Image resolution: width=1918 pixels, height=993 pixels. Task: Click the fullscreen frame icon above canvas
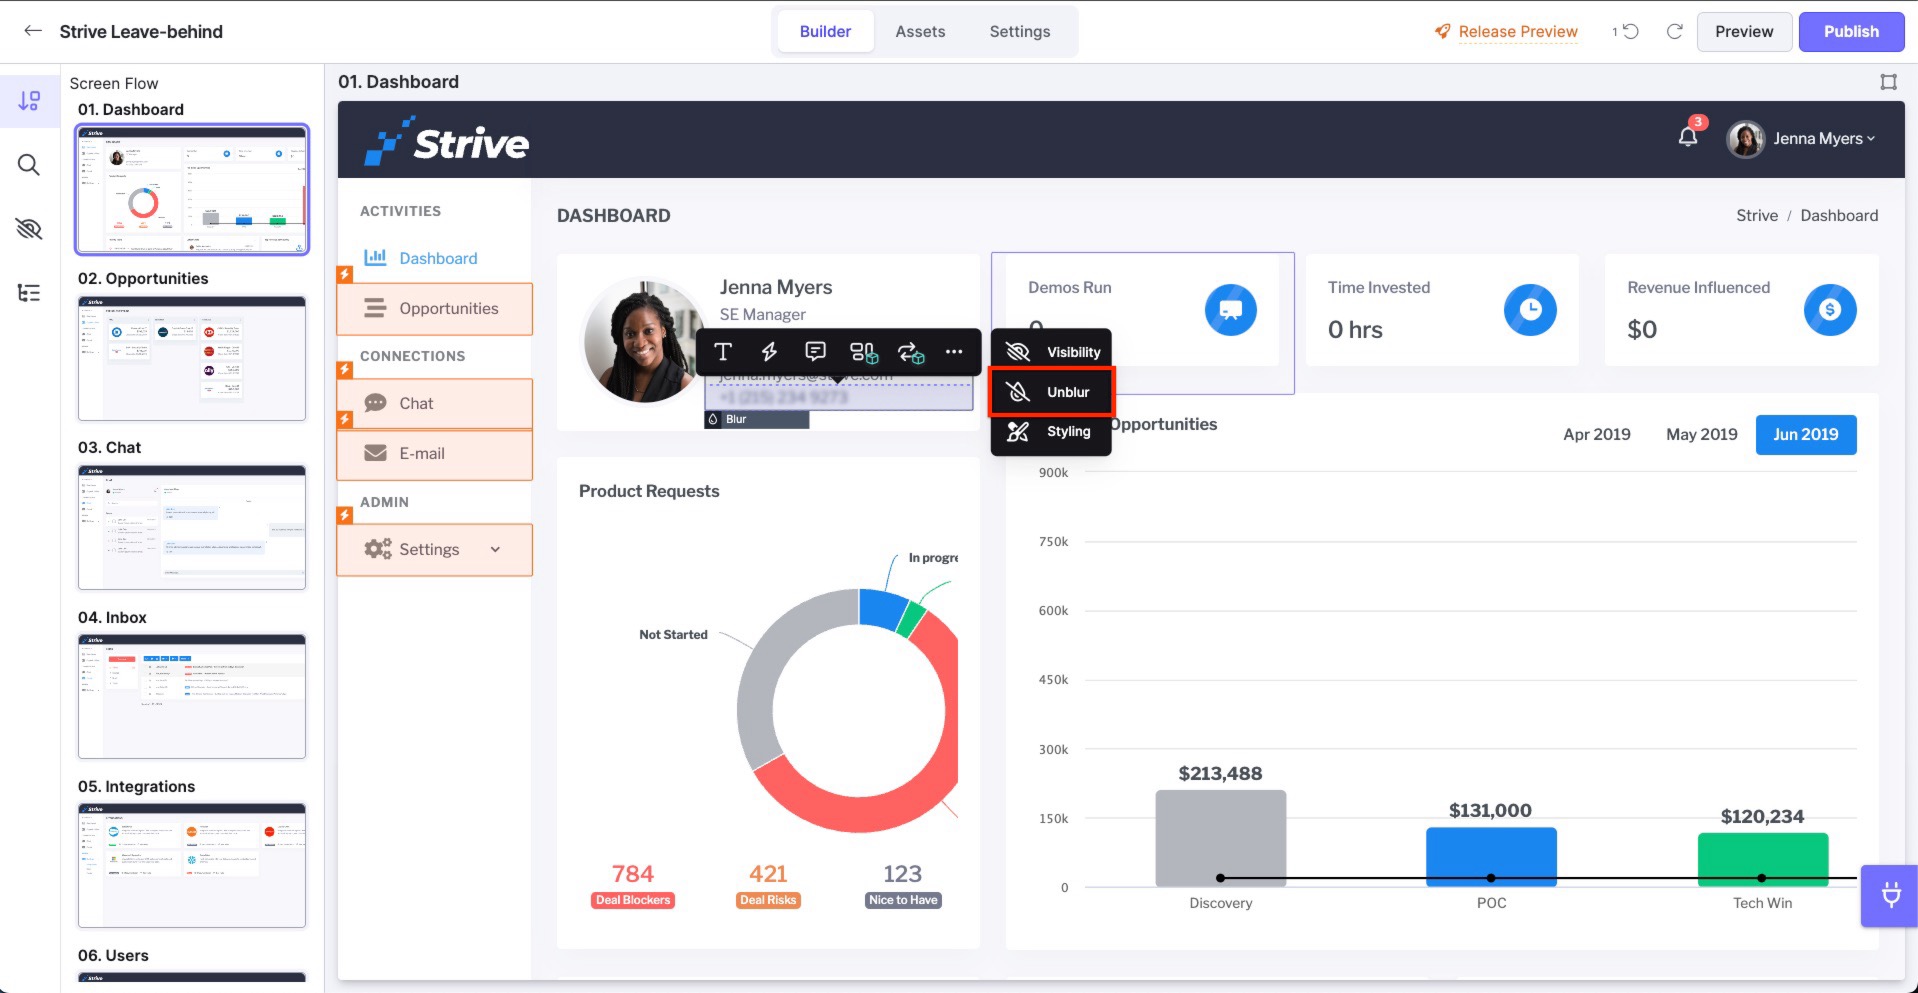(1888, 82)
